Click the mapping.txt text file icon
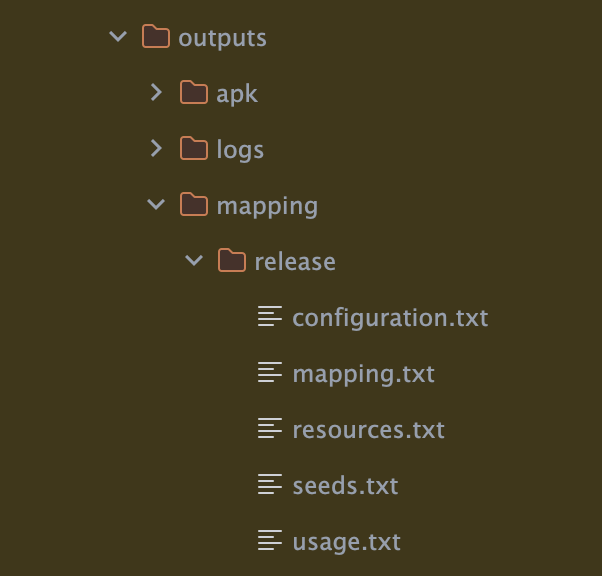The height and width of the screenshot is (576, 602). 270,373
